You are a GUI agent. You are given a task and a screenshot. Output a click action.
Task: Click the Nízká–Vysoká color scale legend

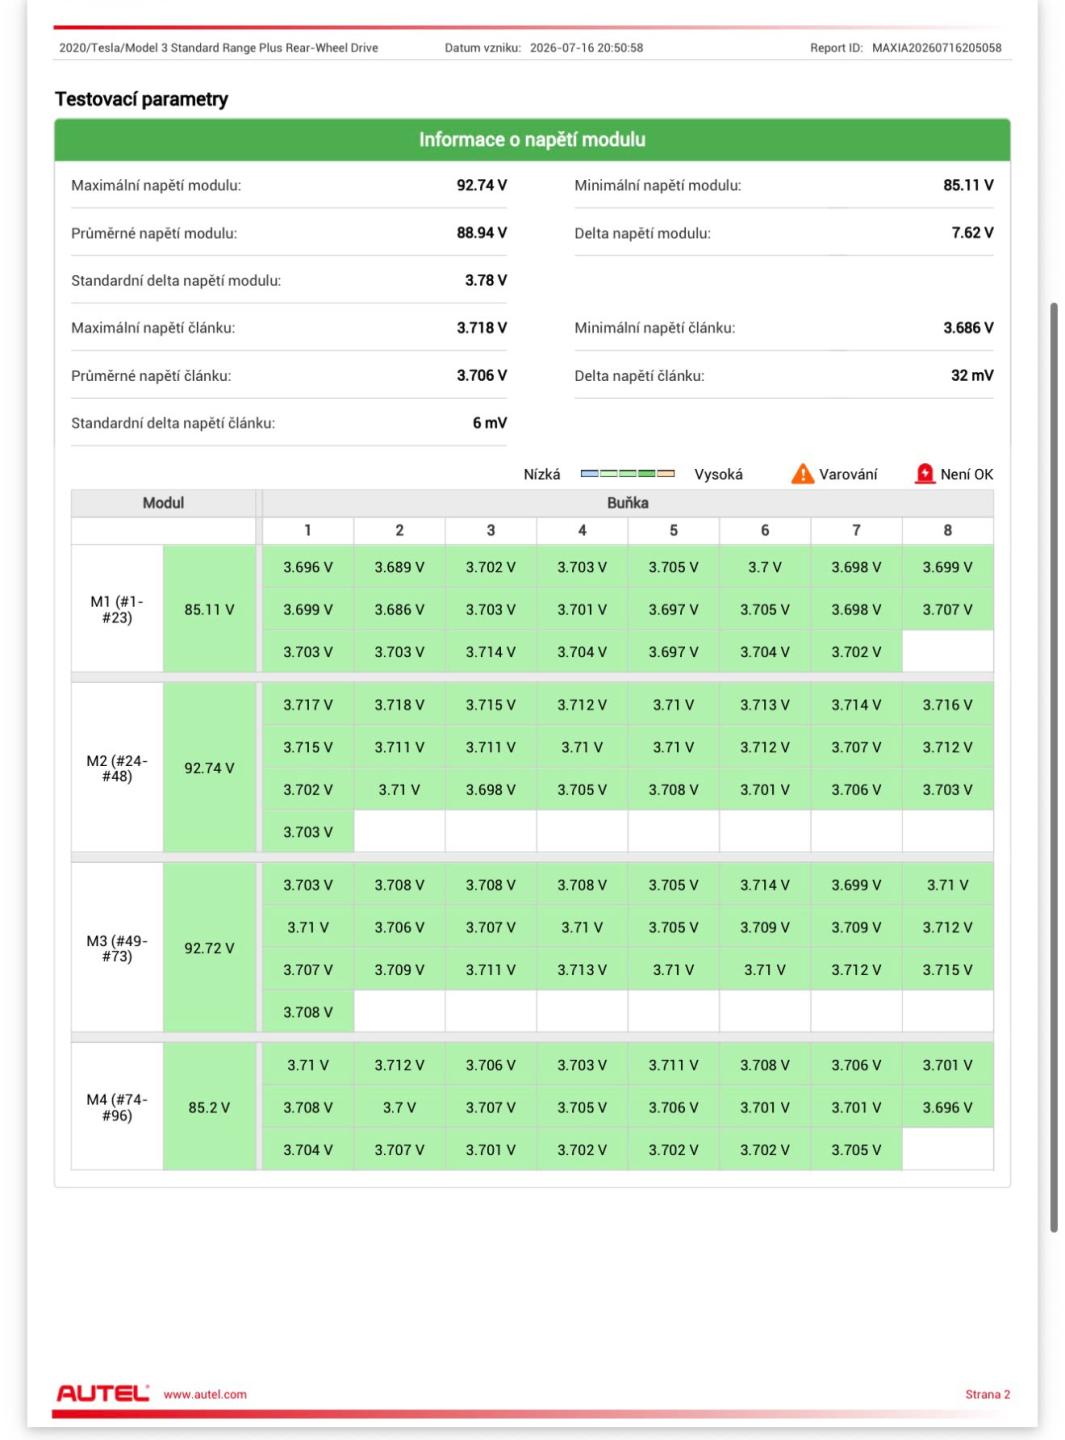pyautogui.click(x=628, y=474)
